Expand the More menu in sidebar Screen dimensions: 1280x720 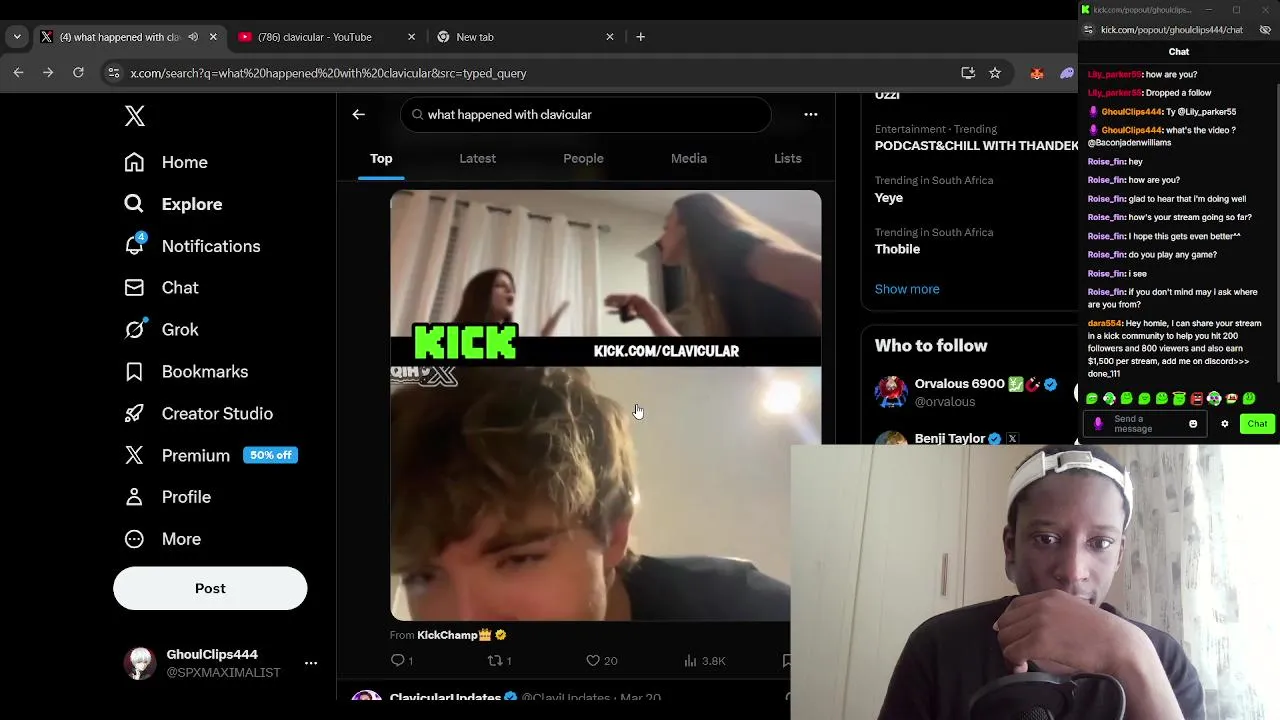[x=162, y=539]
